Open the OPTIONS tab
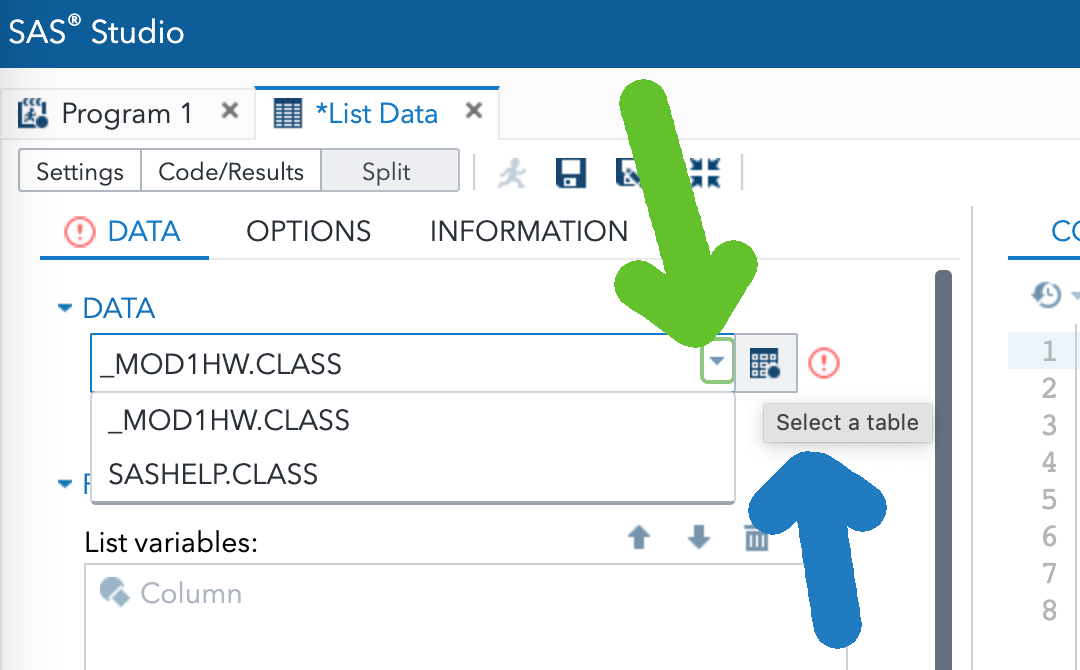Viewport: 1080px width, 670px height. [x=308, y=232]
